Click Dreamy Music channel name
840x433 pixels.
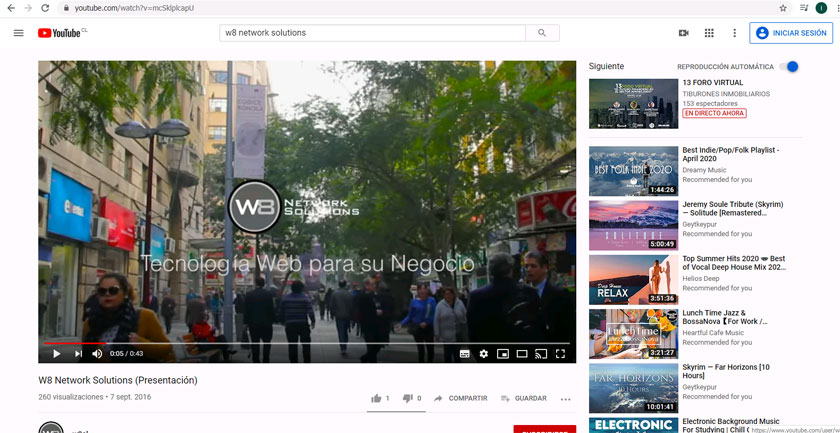pos(704,170)
